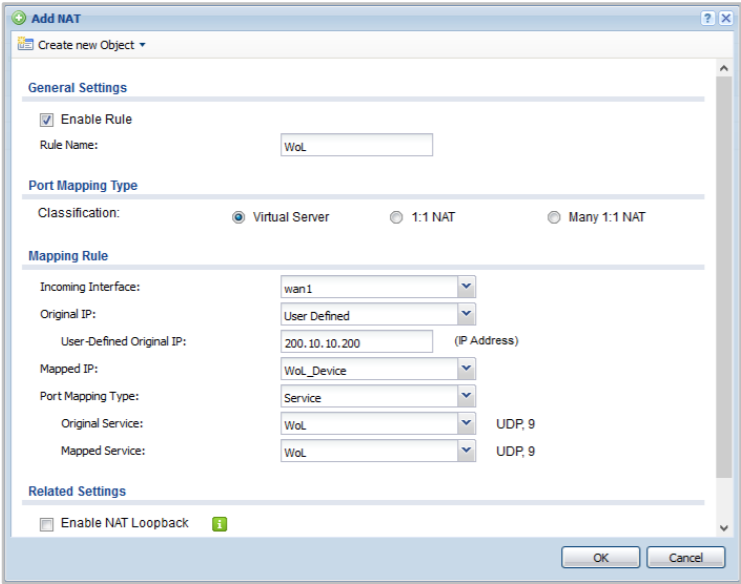Expand the Original IP dropdown
The height and width of the screenshot is (584, 741).
[x=466, y=315]
